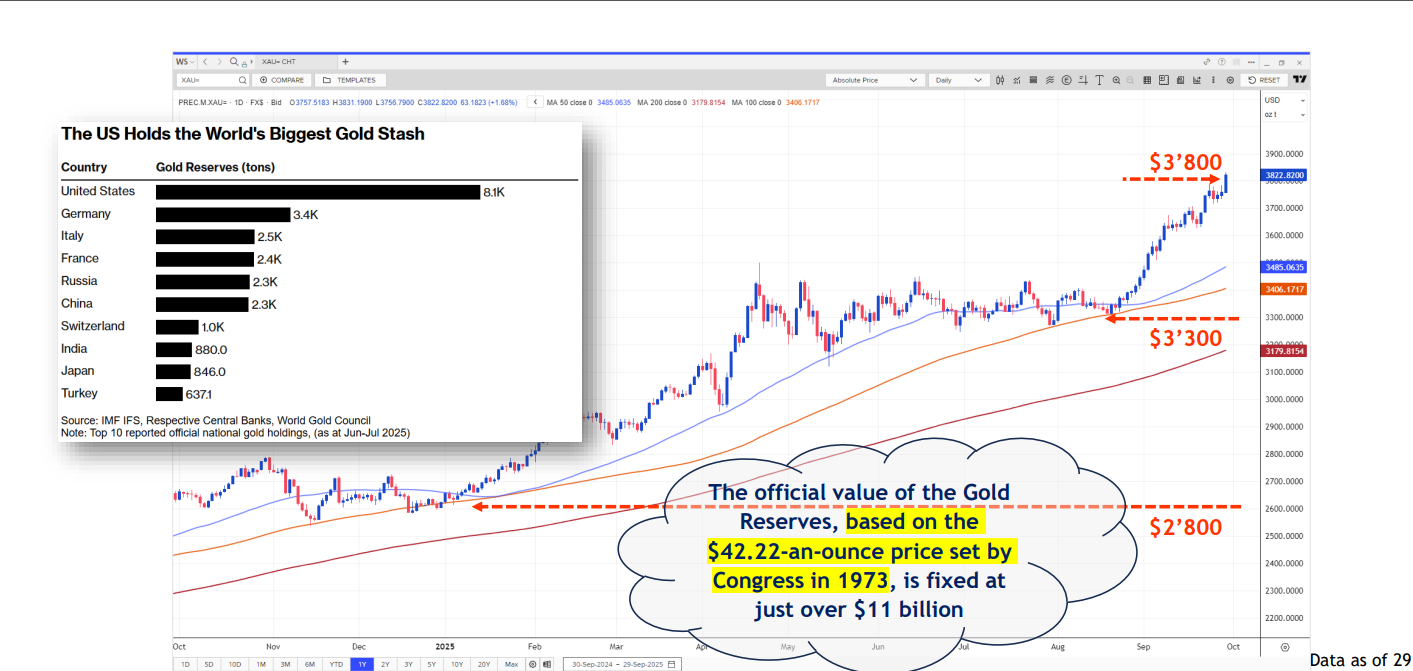This screenshot has width=1413, height=671.
Task: Switch to the YTD time range
Action: 334,664
